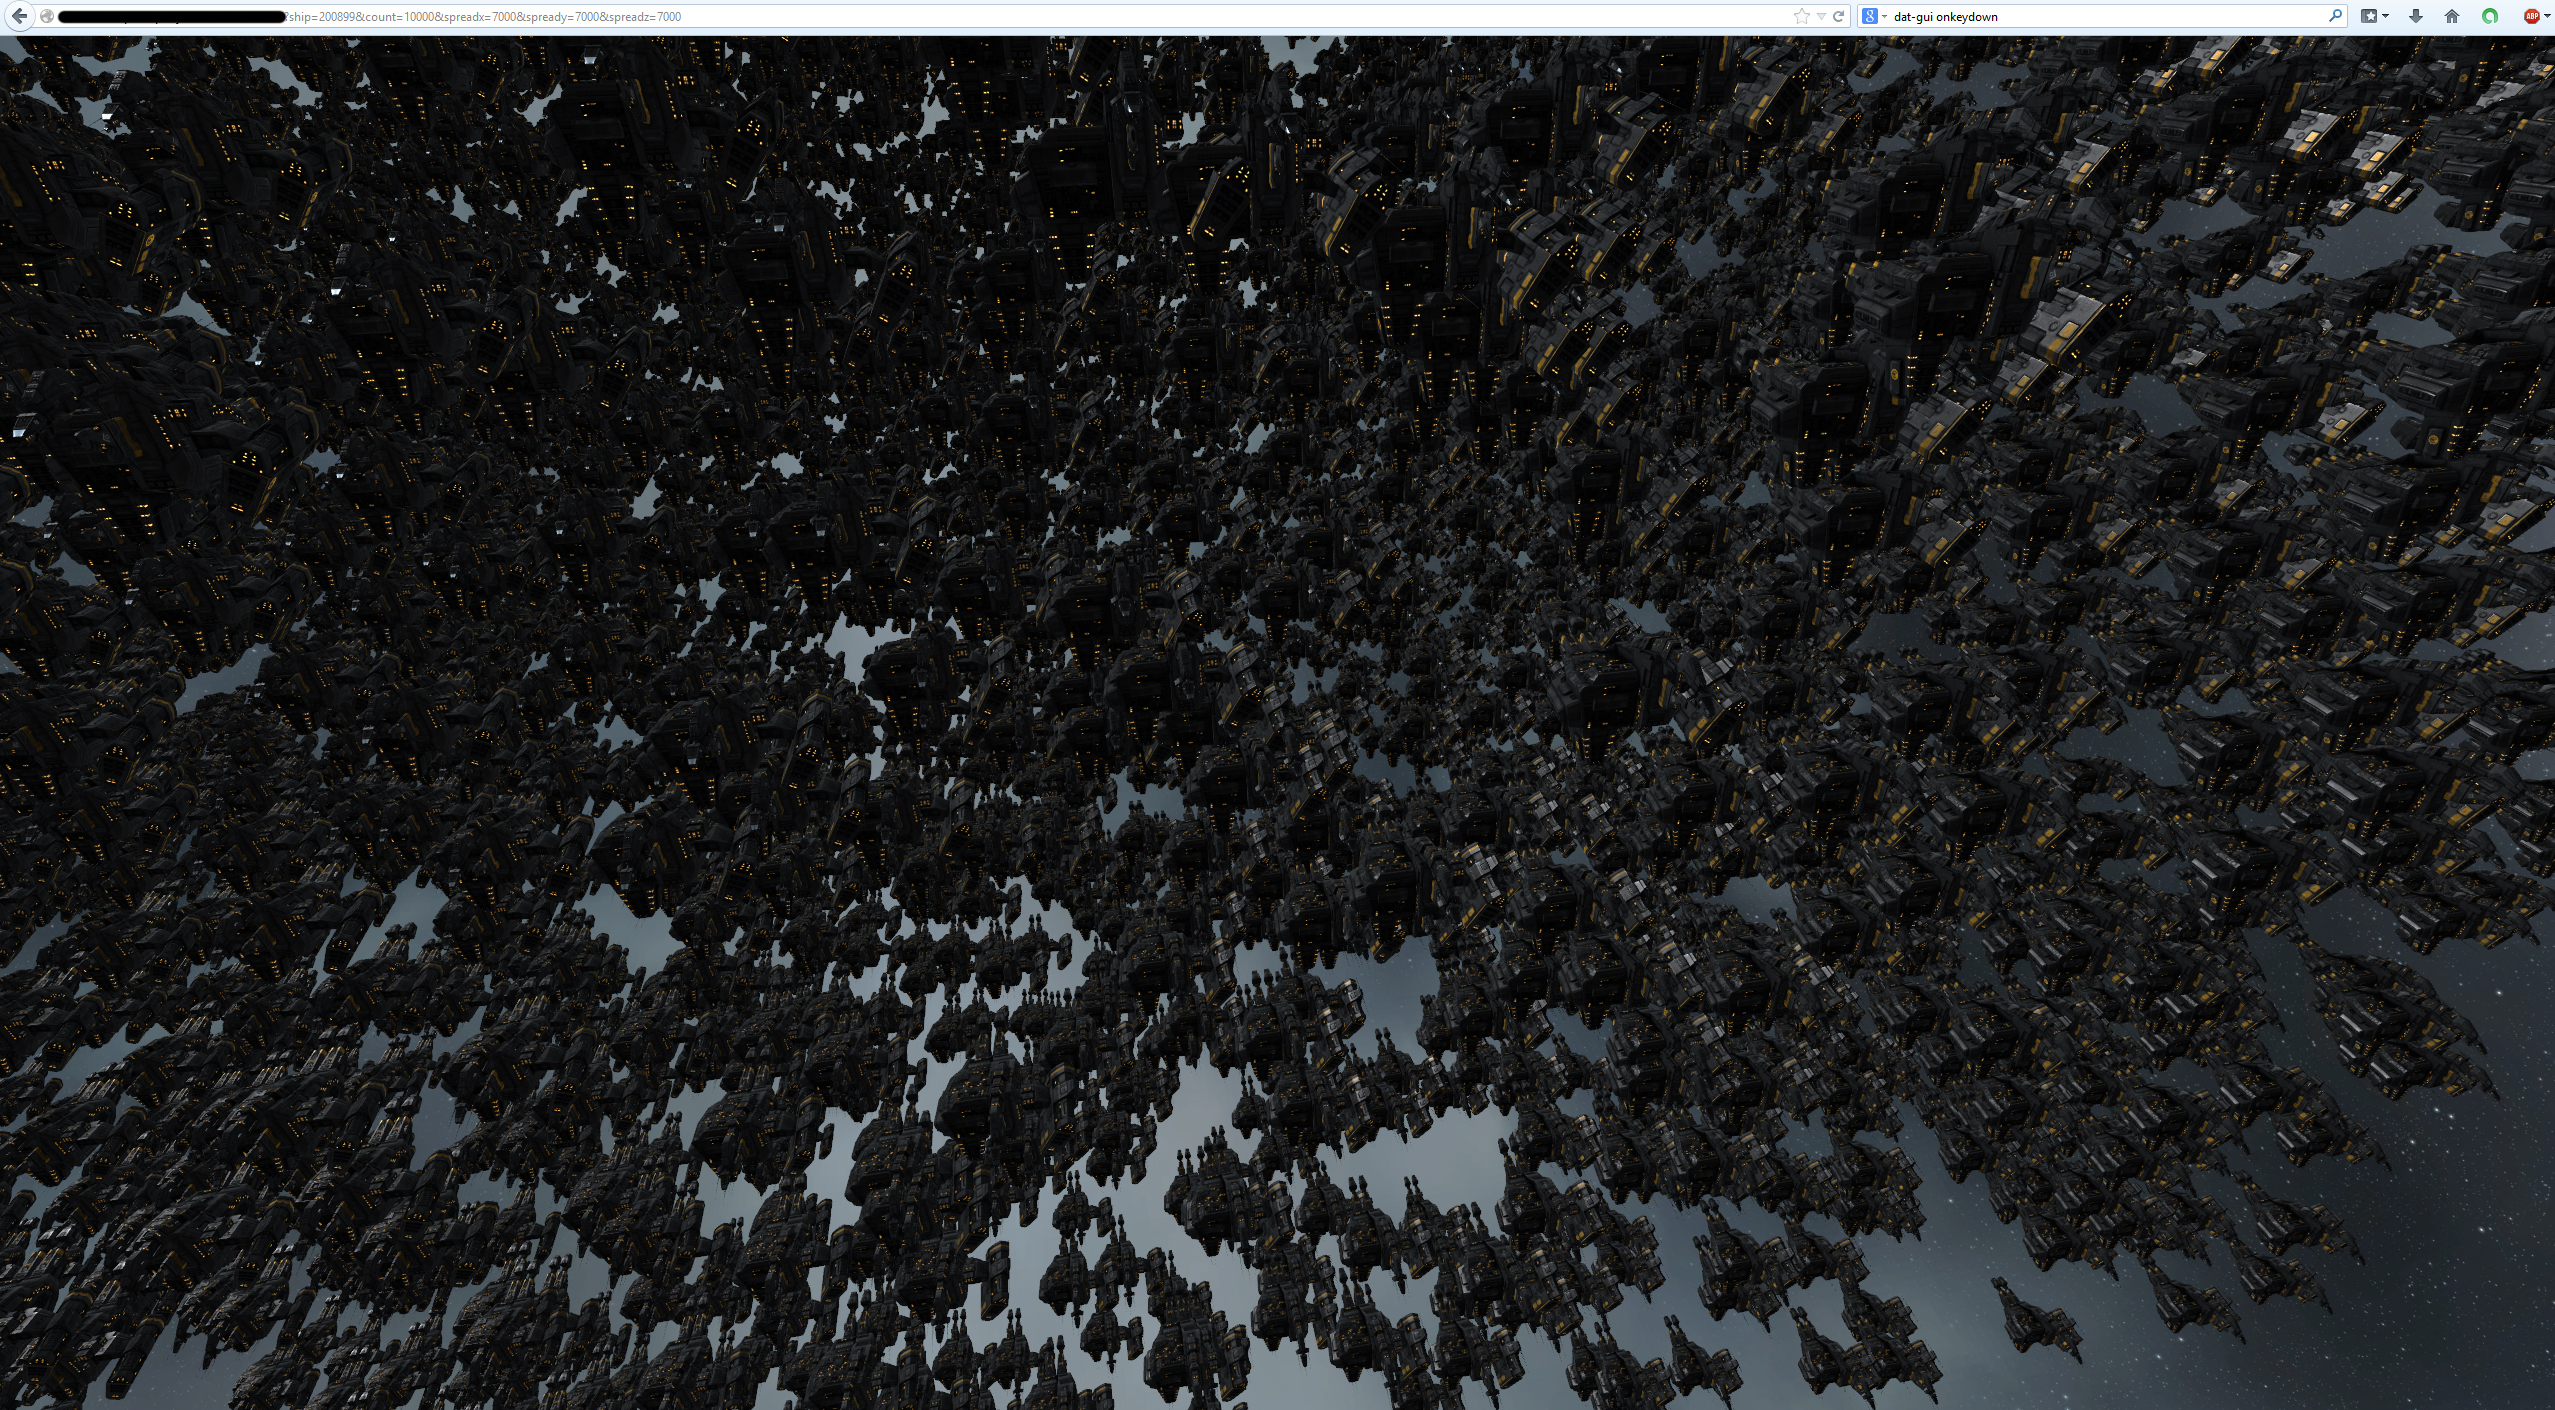
Task: Open the downloads arrow panel
Action: click(2416, 16)
